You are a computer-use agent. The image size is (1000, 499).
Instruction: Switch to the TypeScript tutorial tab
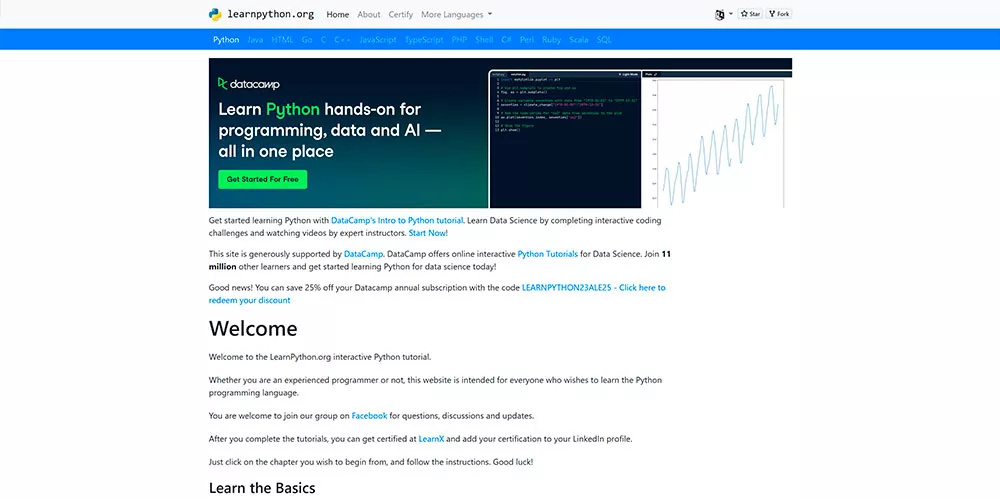(x=424, y=40)
